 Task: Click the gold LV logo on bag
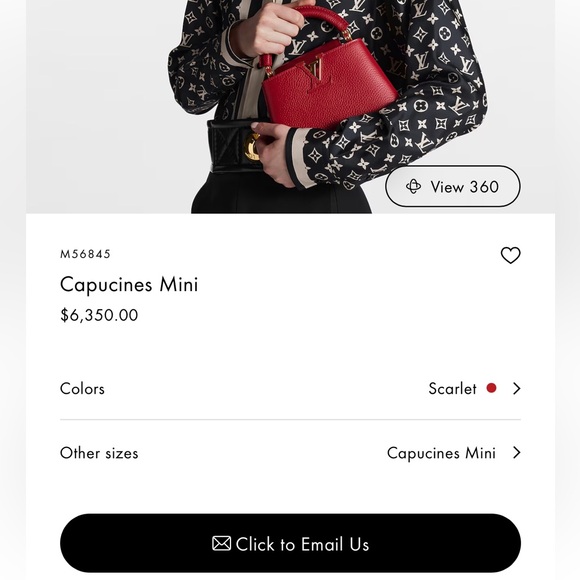pos(317,71)
